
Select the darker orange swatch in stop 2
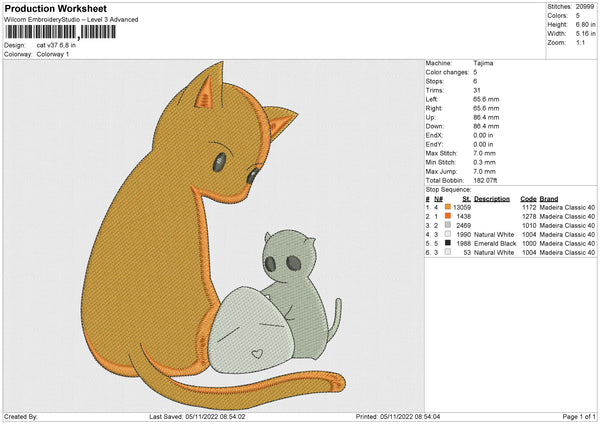[x=445, y=216]
